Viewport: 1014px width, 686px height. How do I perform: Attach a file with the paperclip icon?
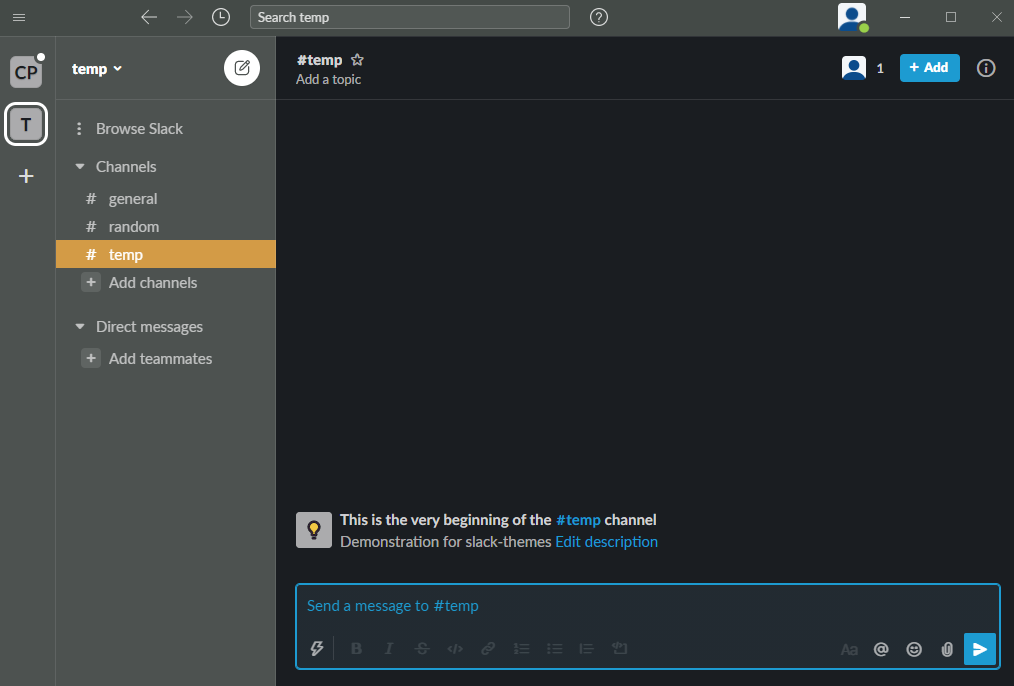click(x=947, y=649)
